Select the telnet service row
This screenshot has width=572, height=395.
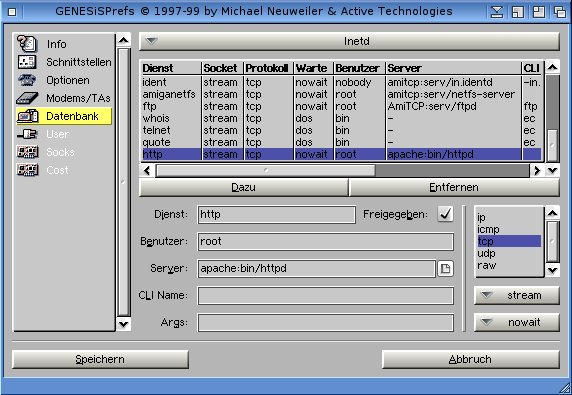click(x=341, y=130)
